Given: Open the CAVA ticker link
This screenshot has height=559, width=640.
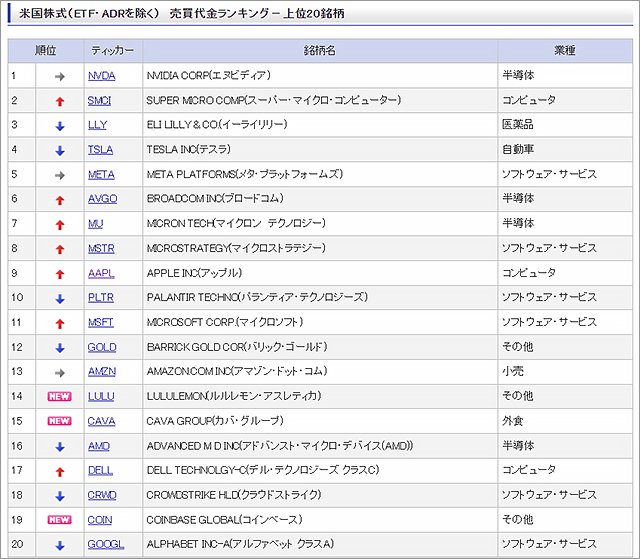Looking at the screenshot, I should [101, 421].
